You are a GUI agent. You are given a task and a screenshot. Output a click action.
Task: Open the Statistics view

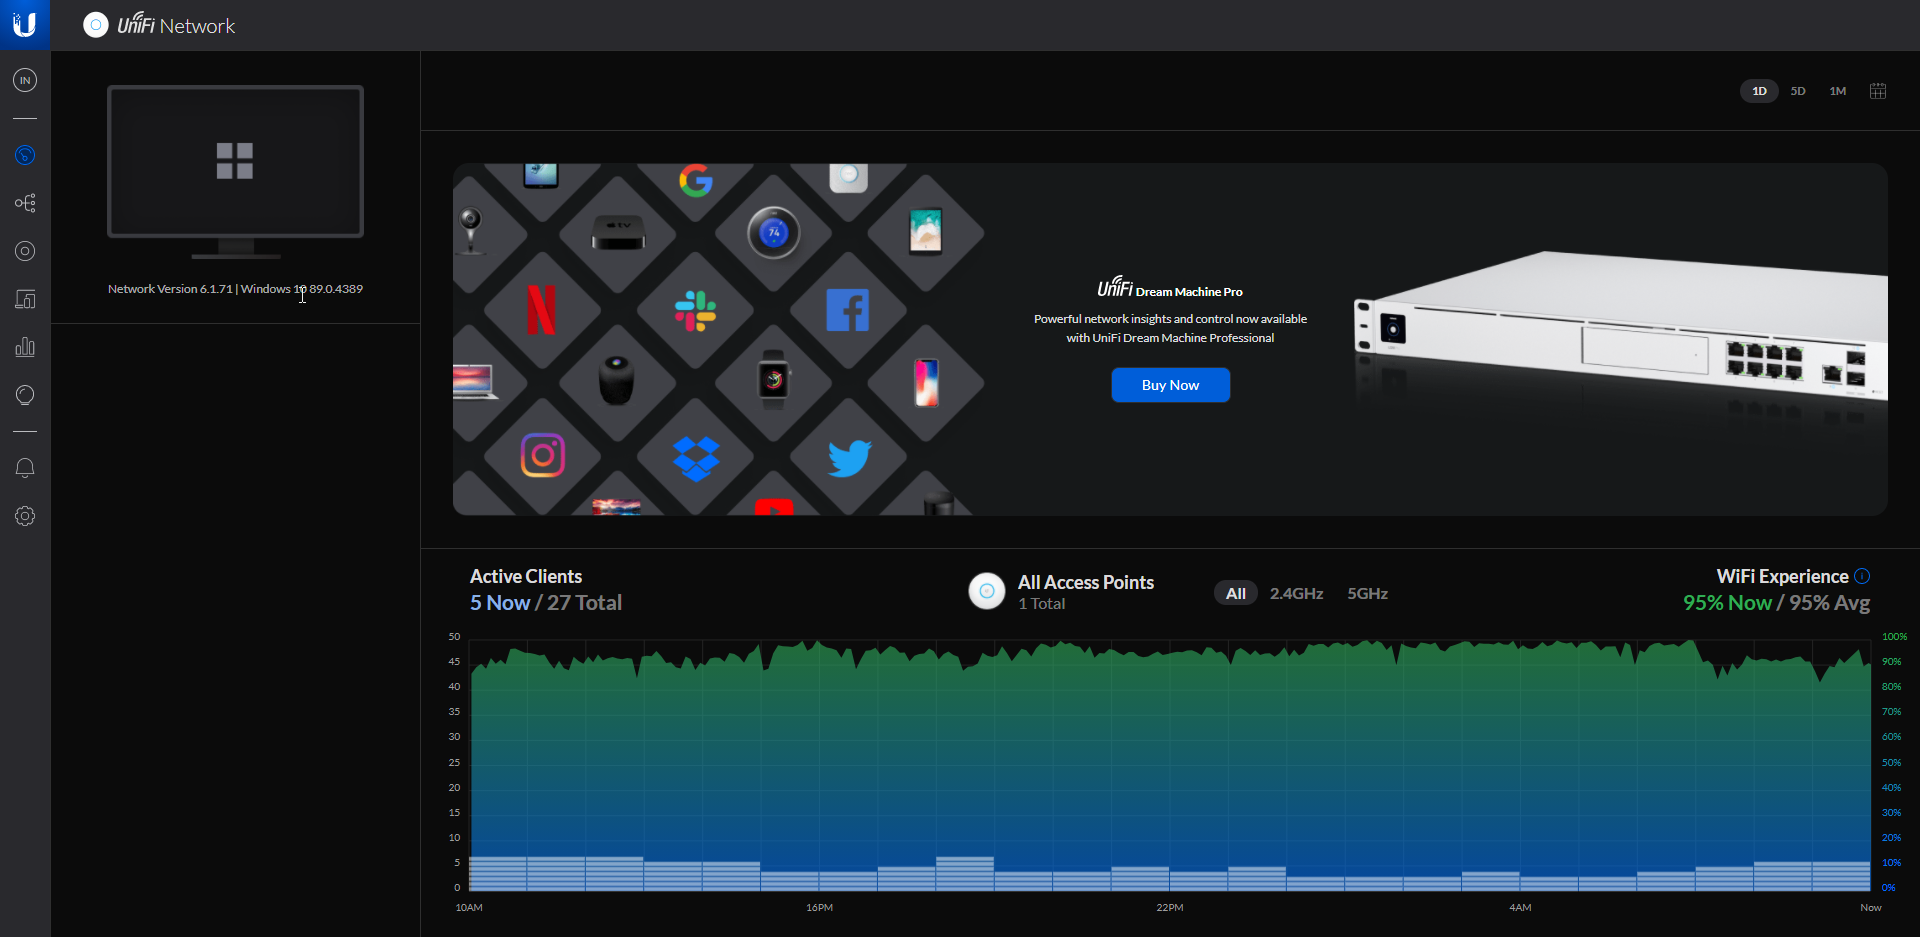pyautogui.click(x=25, y=347)
